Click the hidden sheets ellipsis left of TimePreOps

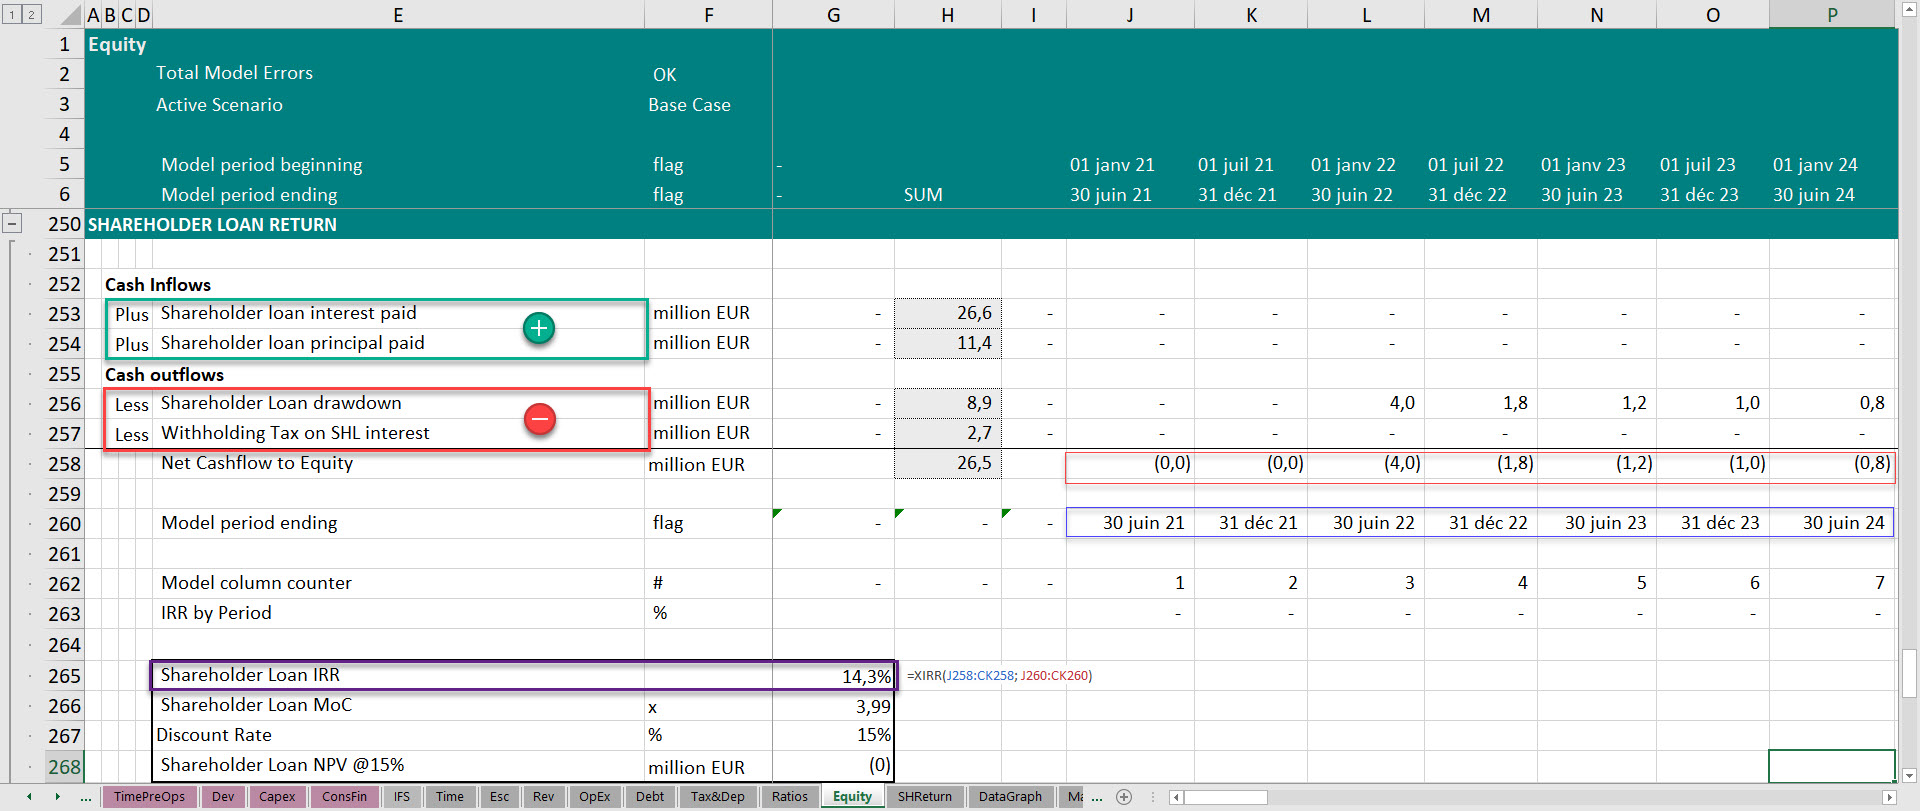point(86,797)
